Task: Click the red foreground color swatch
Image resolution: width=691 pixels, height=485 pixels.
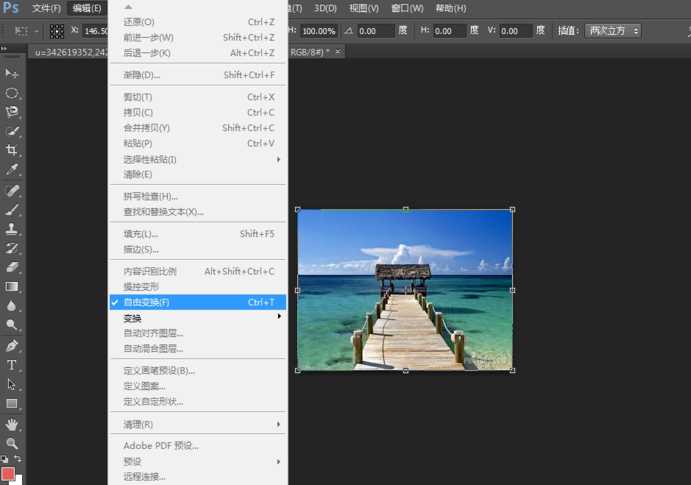Action: coord(8,473)
